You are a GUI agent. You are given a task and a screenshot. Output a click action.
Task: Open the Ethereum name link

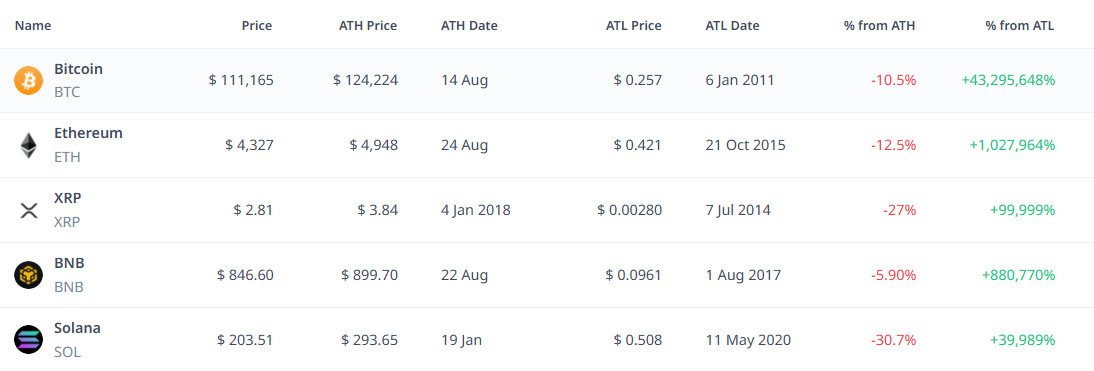pos(88,133)
